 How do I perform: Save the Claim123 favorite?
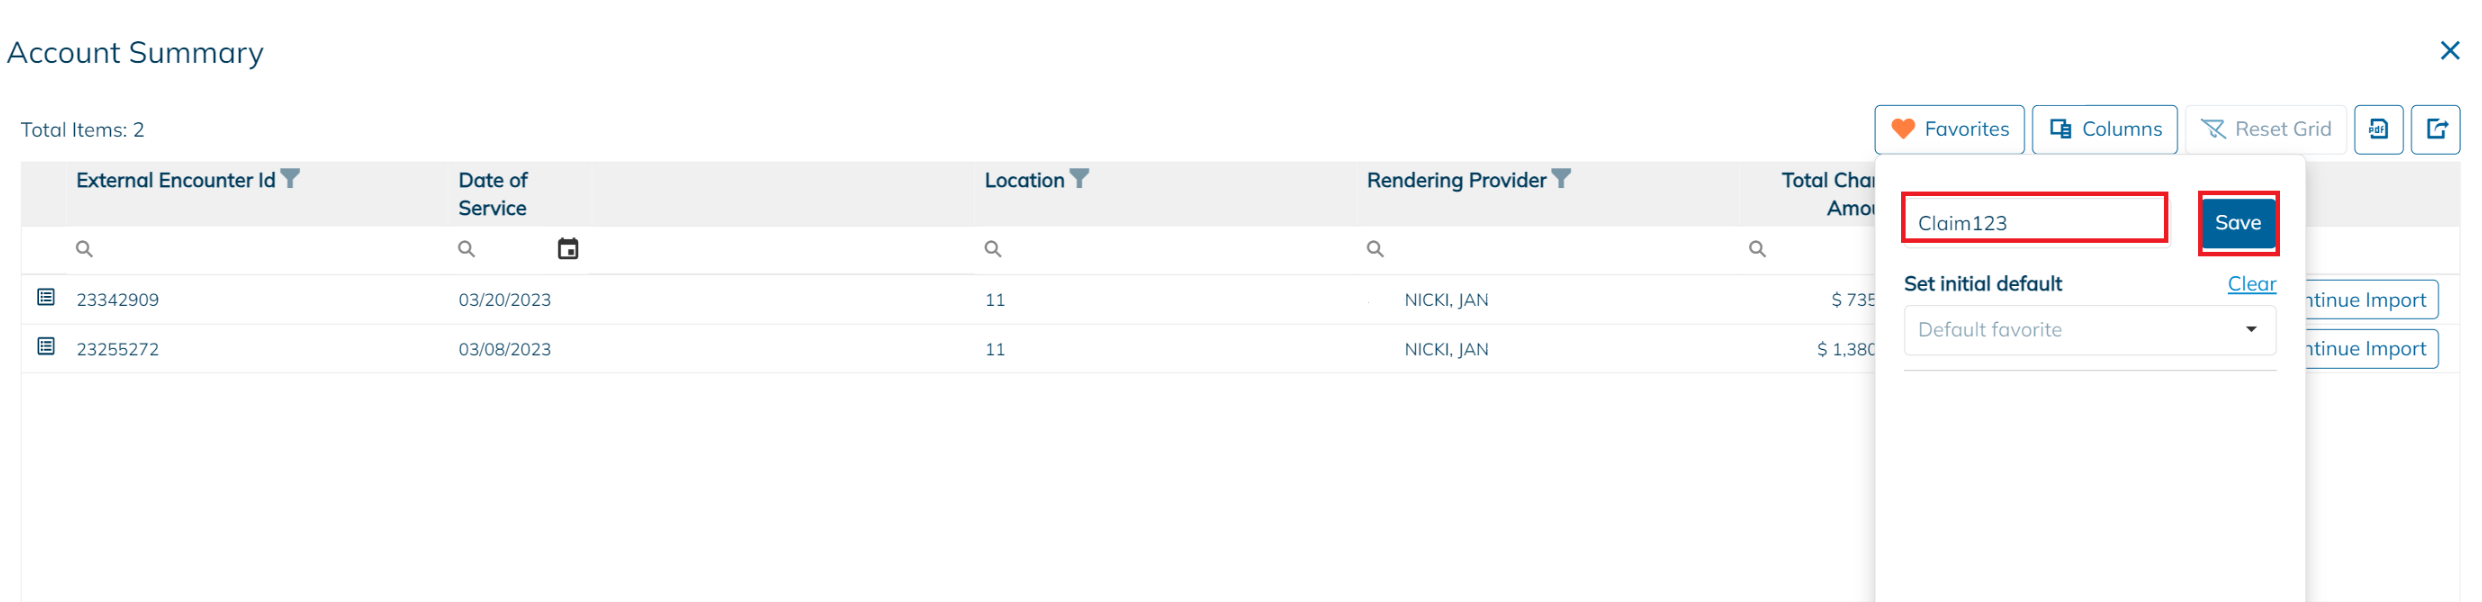(2237, 223)
